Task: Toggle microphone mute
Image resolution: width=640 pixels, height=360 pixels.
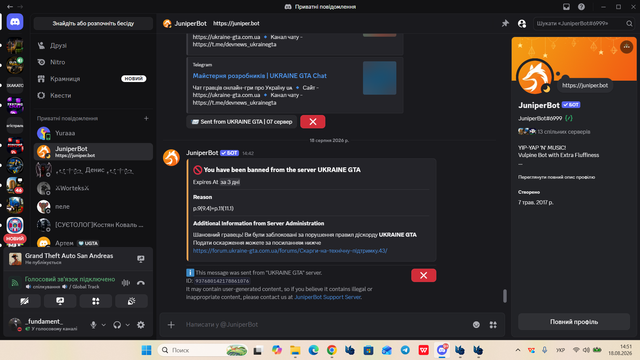Action: pyautogui.click(x=93, y=325)
